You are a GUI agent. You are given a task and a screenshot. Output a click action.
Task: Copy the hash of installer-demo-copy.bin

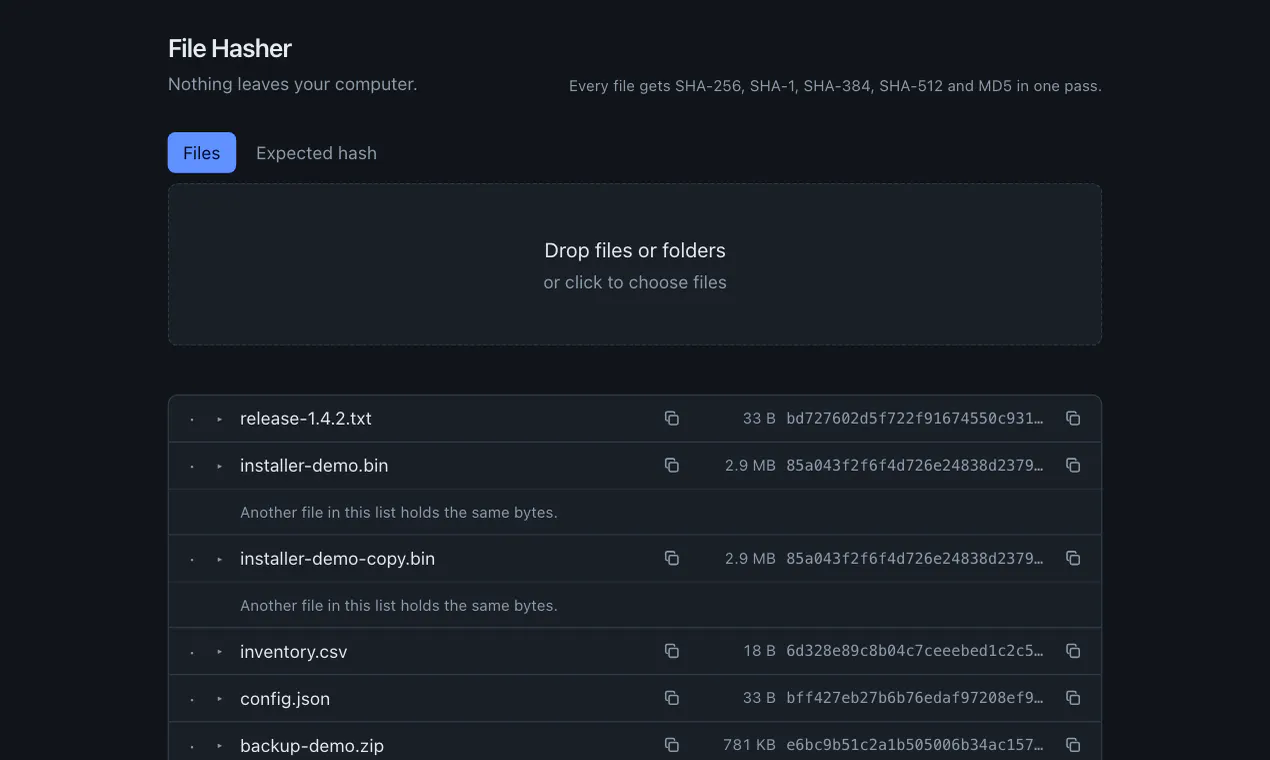(1073, 558)
